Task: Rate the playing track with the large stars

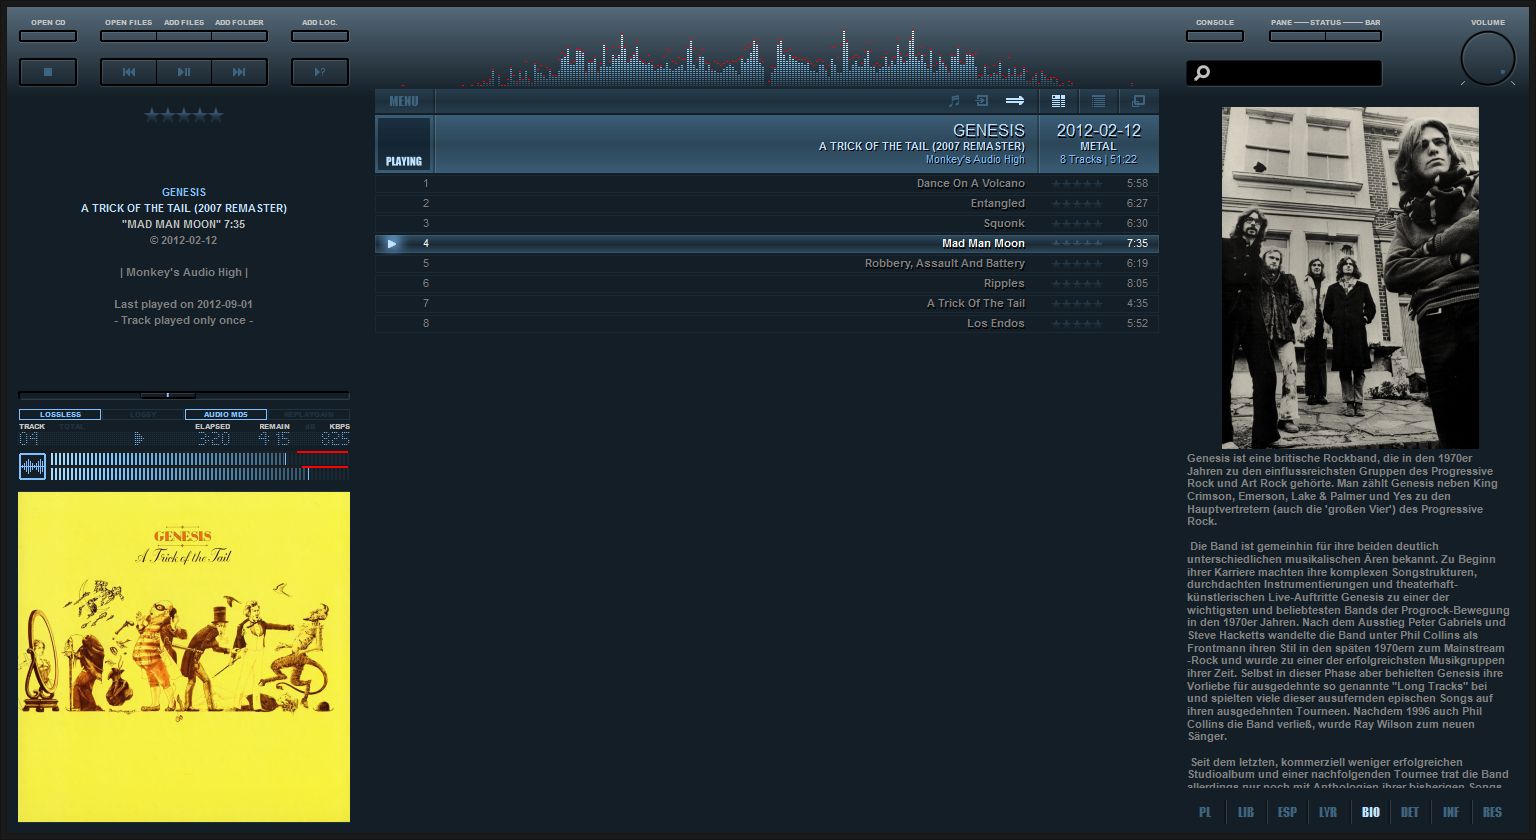Action: [184, 115]
